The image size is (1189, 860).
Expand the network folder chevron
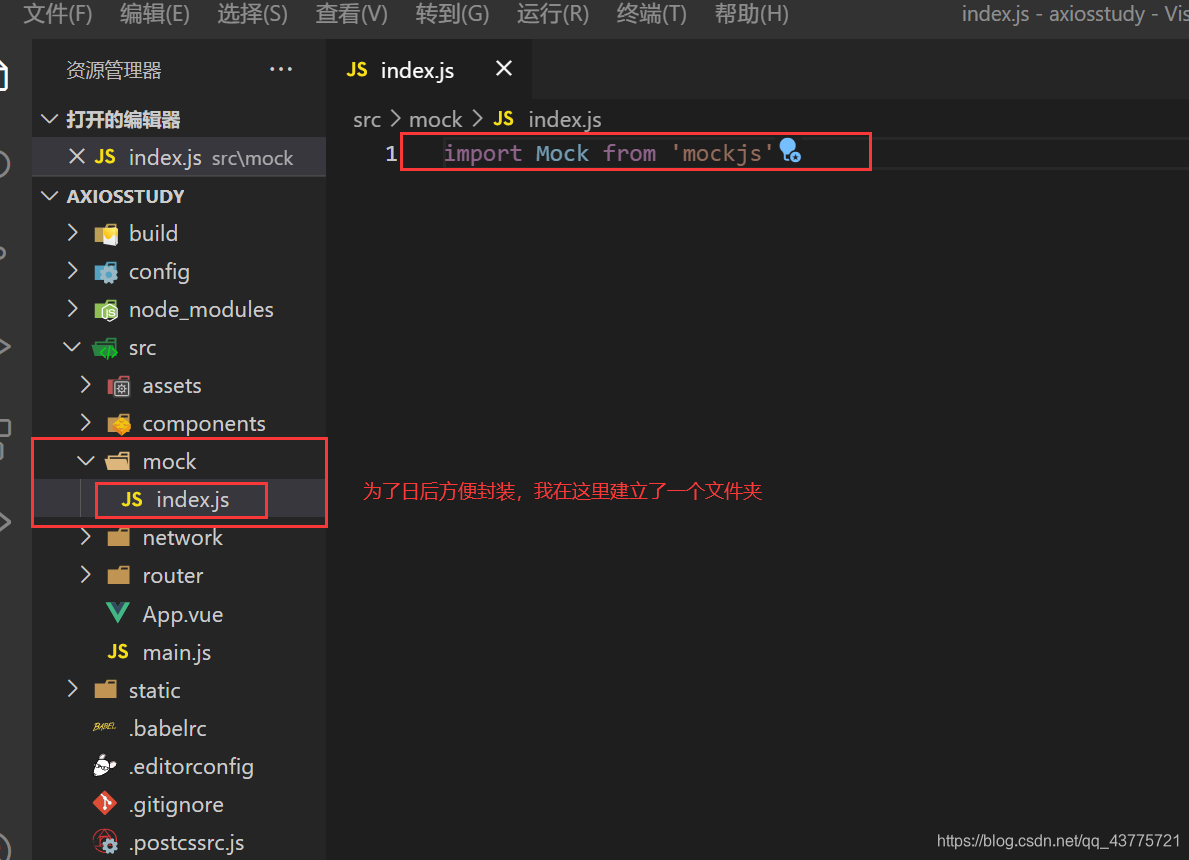86,537
